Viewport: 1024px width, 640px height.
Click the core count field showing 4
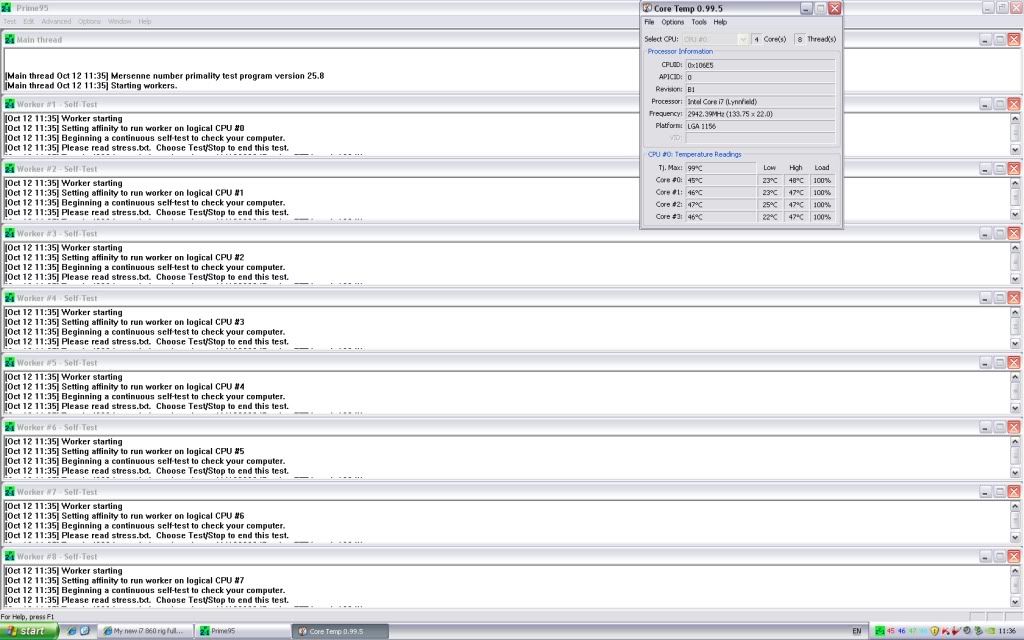click(x=756, y=39)
